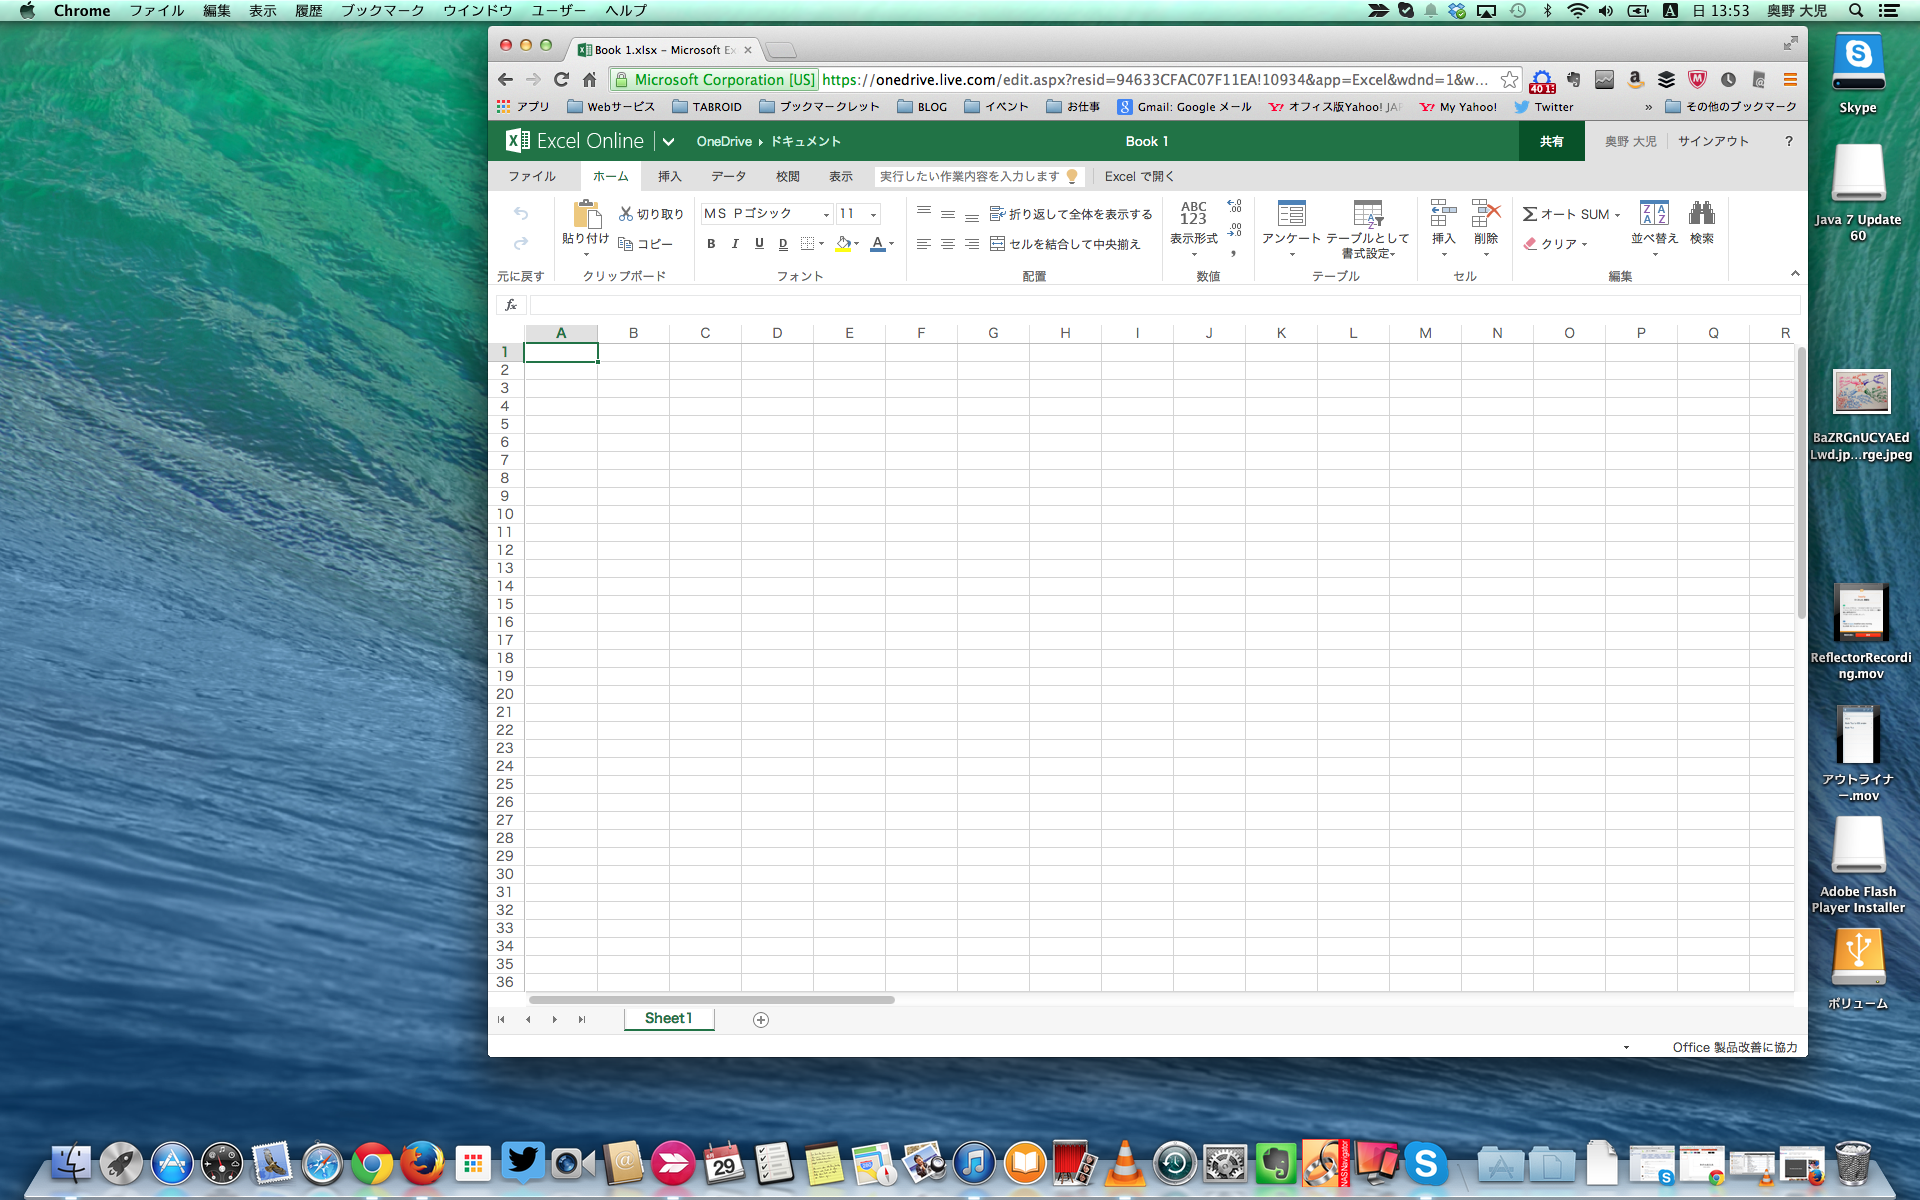Click the fx insert function icon
Screen dimensions: 1920x1200
[x=511, y=305]
